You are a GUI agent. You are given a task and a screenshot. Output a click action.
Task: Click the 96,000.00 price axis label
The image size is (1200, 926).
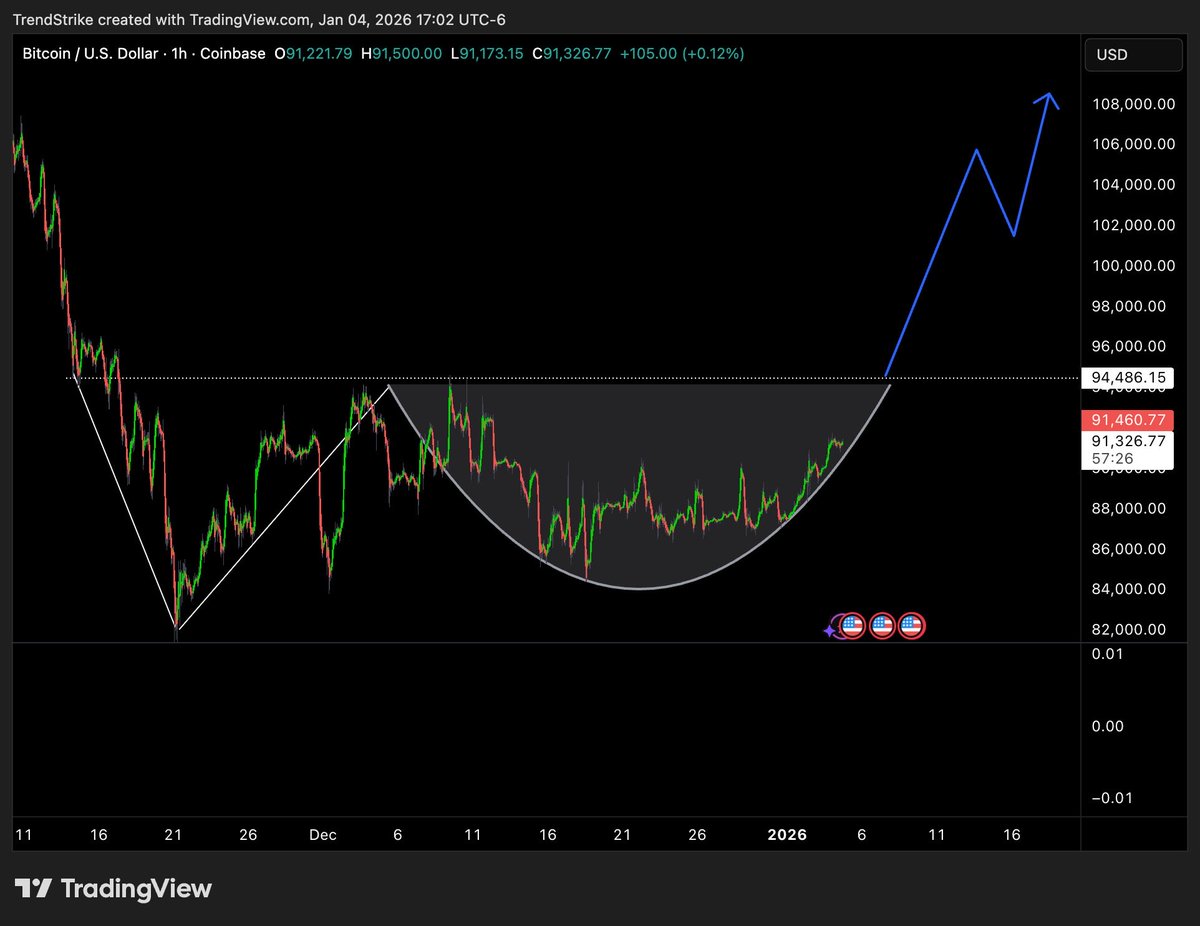1130,347
